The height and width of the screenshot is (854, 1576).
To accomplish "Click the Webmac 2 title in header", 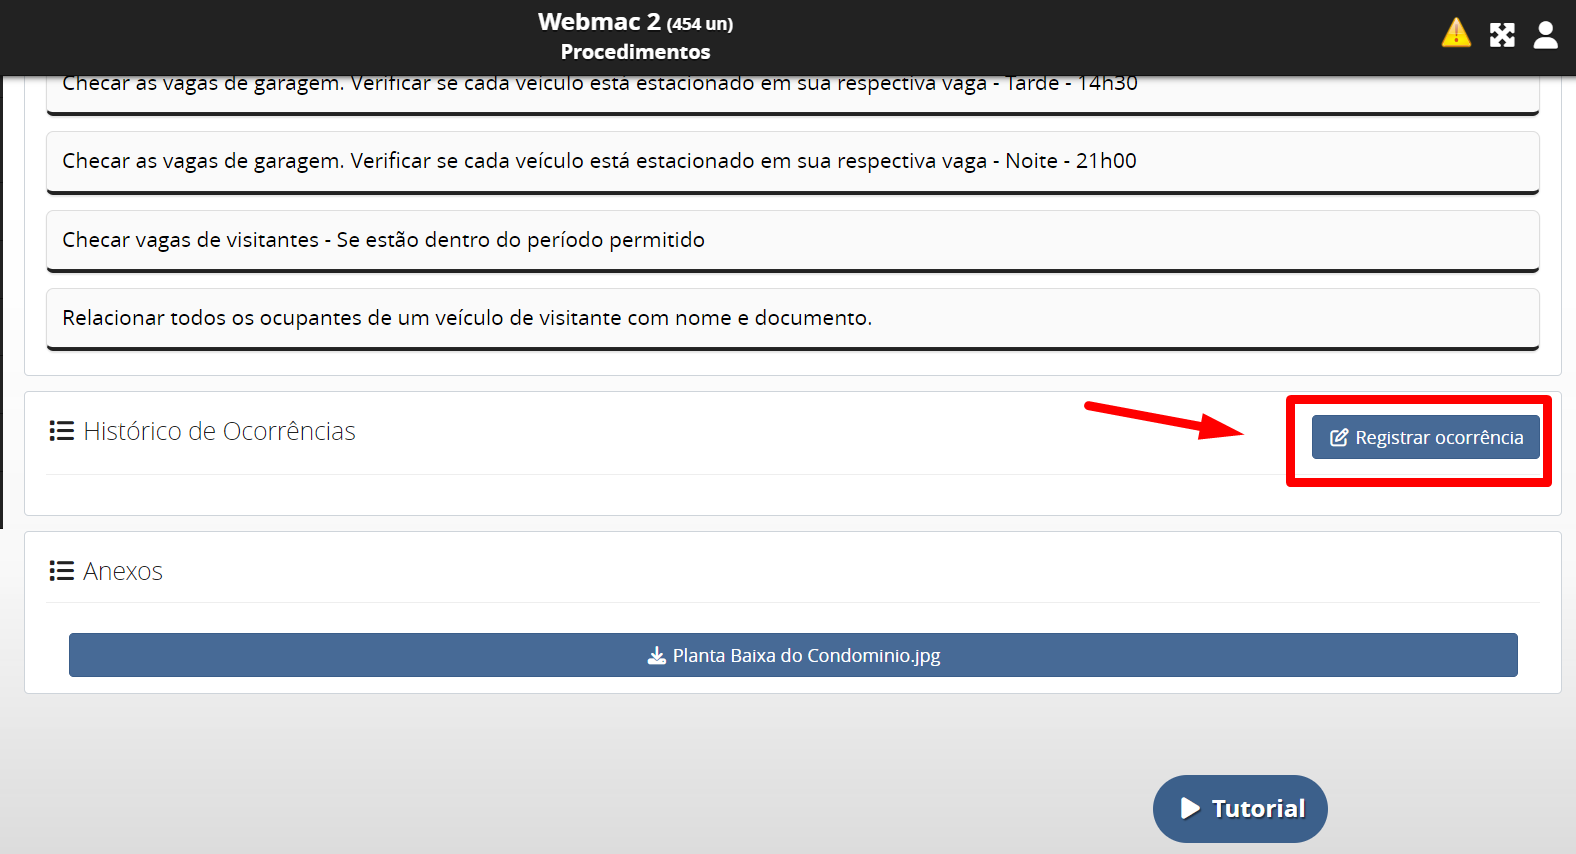I will [598, 22].
